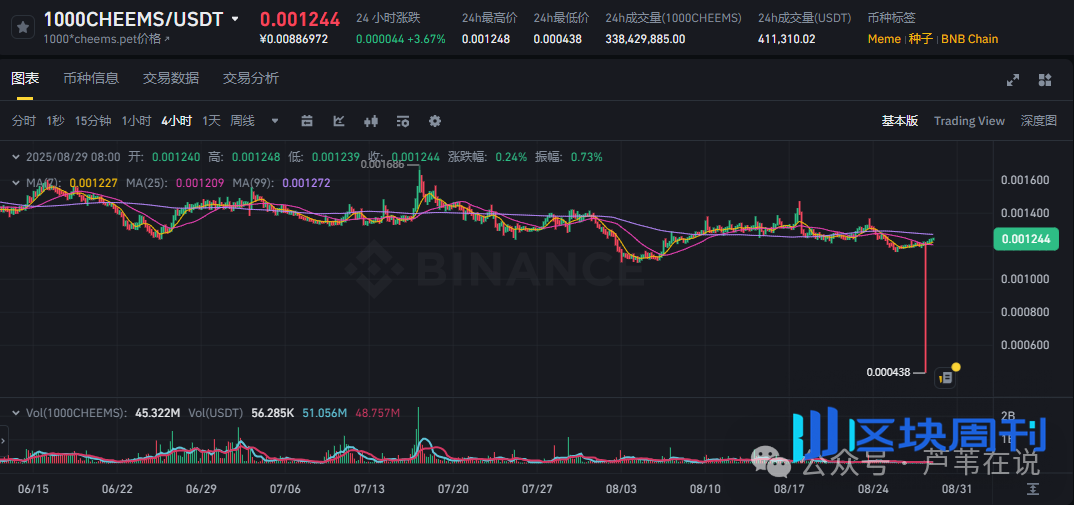Viewport: 1074px width, 505px height.
Task: Reset chart scale icon at bottom right
Action: 1032,489
